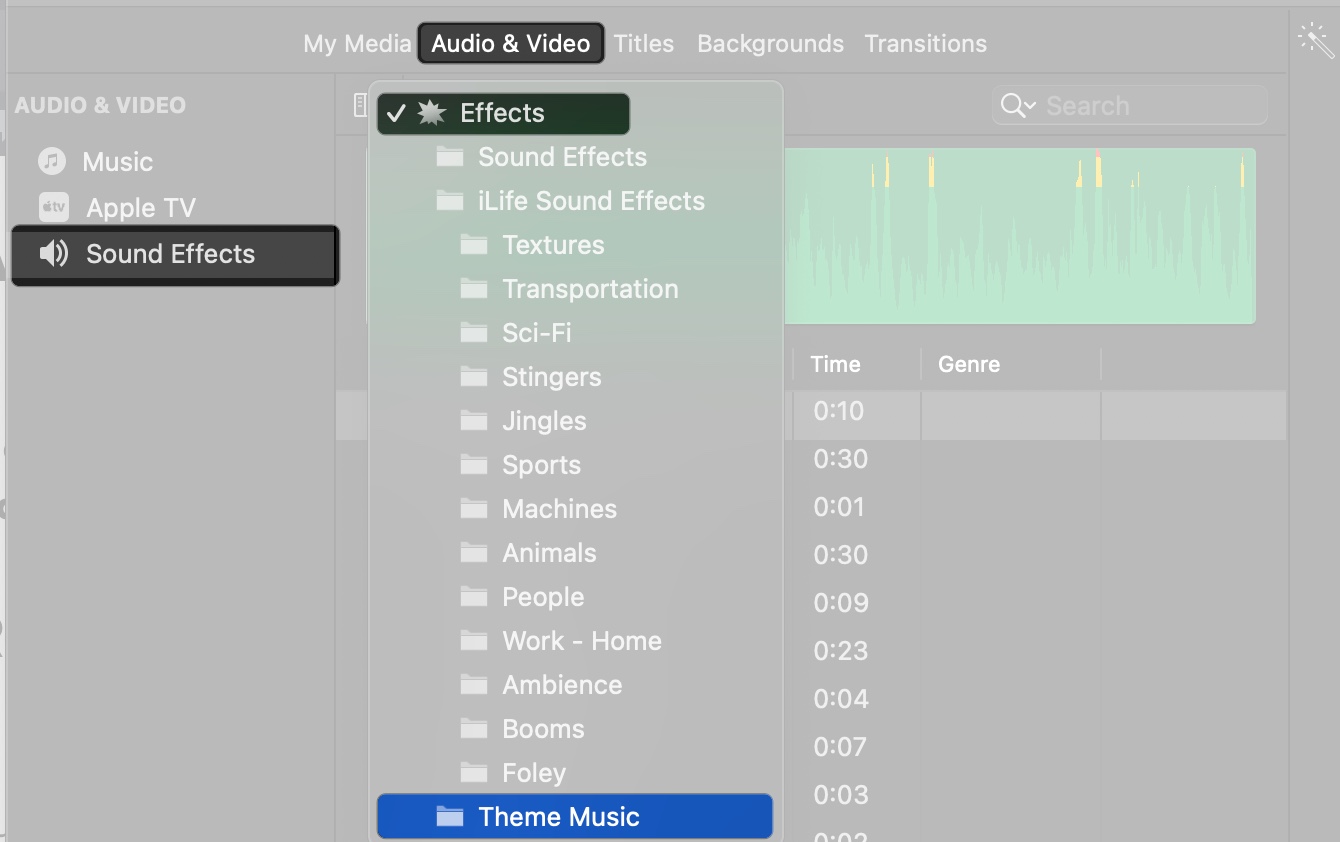Screen dimensions: 1340x842
Task: Click the auto-enhance magic wand icon
Action: 1314,40
